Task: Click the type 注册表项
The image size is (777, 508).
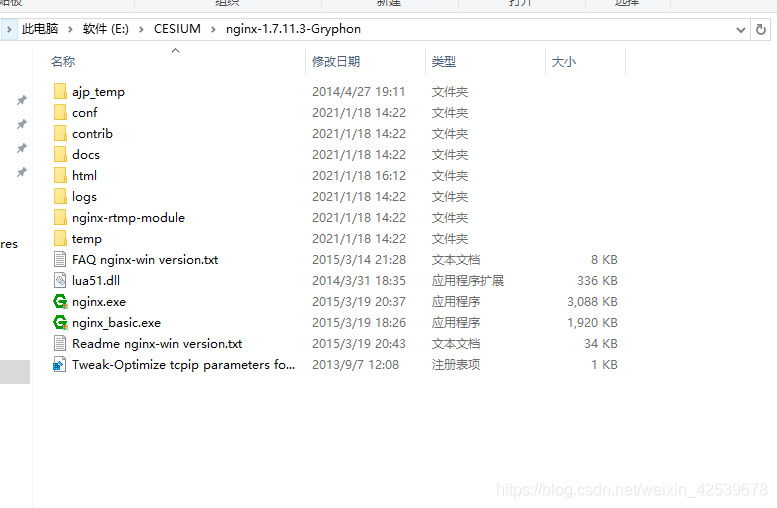Action: click(x=456, y=364)
